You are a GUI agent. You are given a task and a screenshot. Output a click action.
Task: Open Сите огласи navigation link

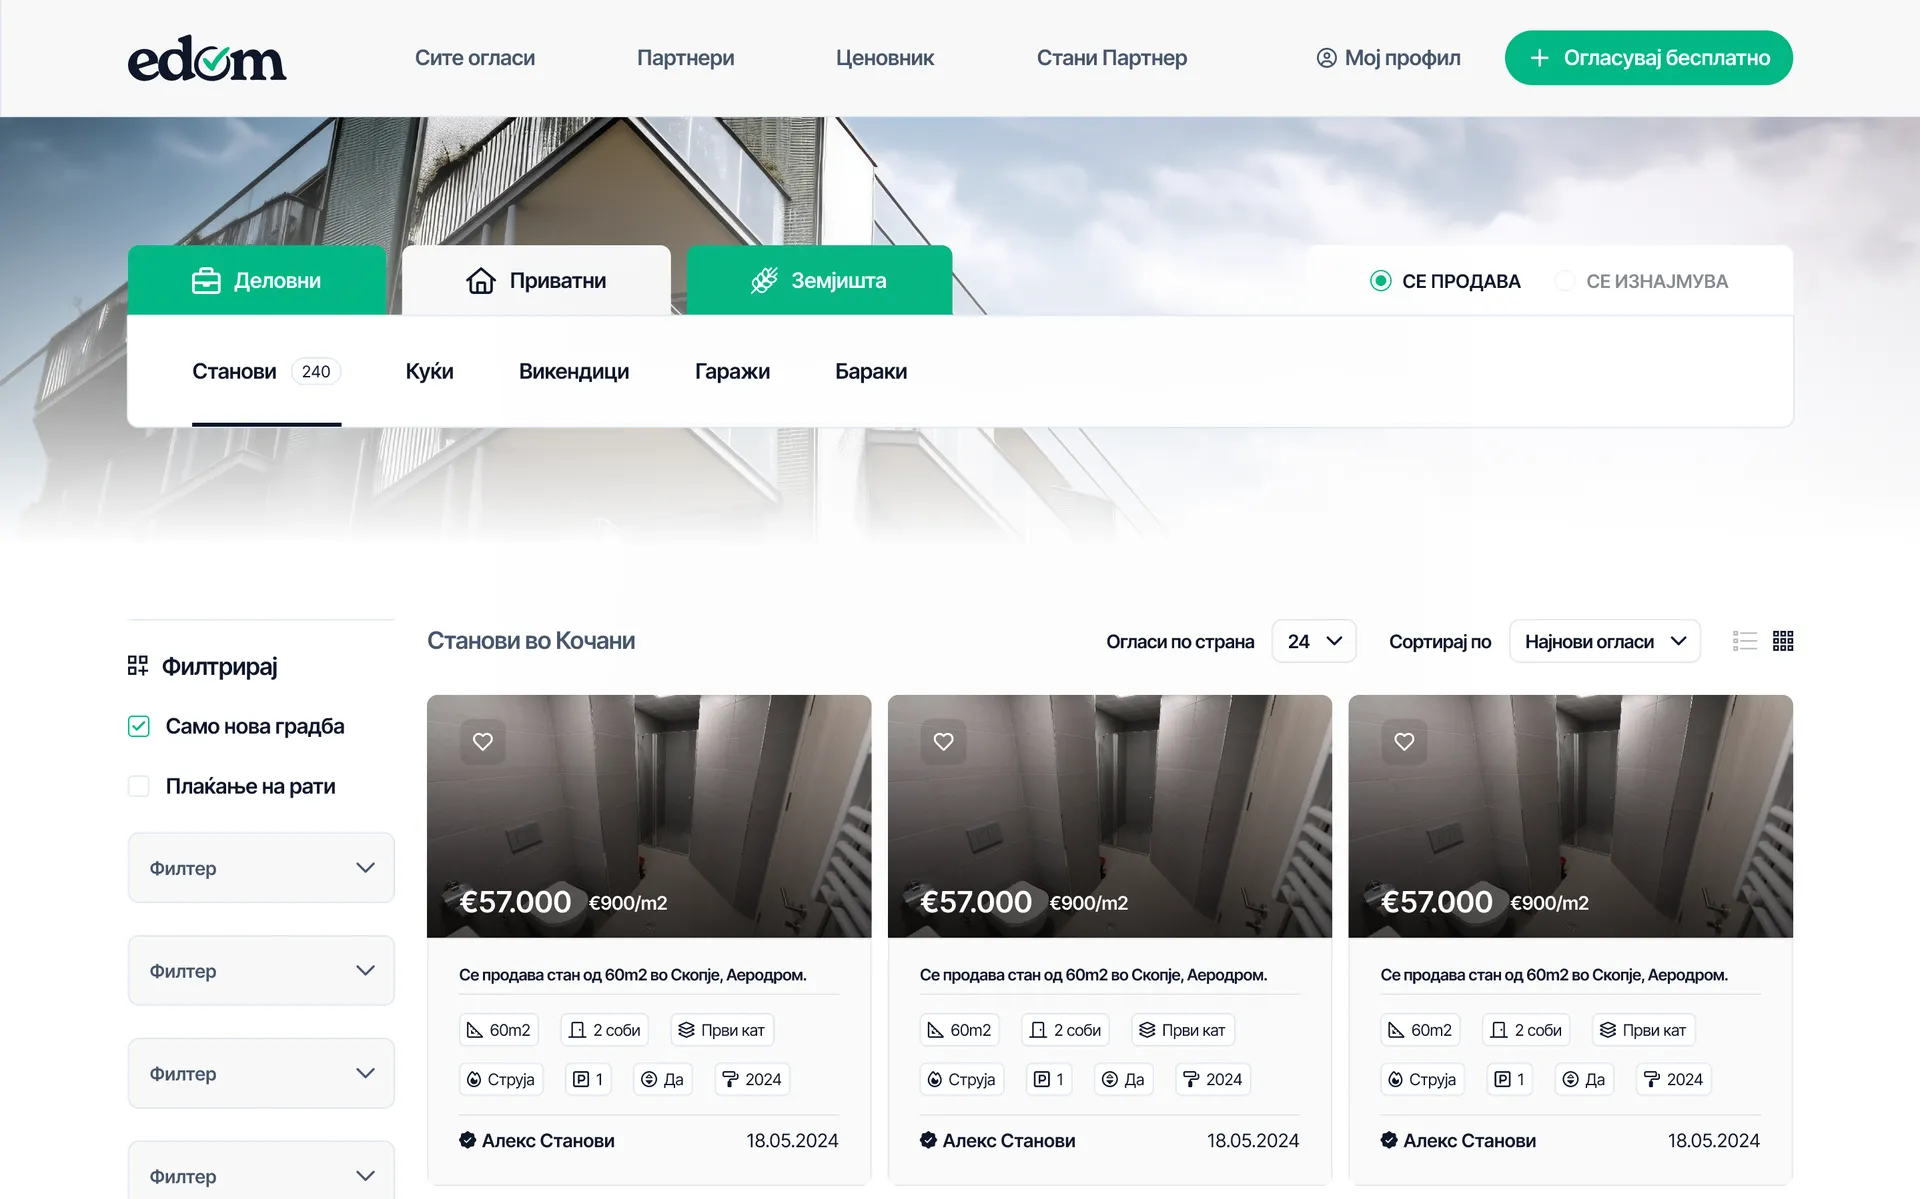coord(475,58)
